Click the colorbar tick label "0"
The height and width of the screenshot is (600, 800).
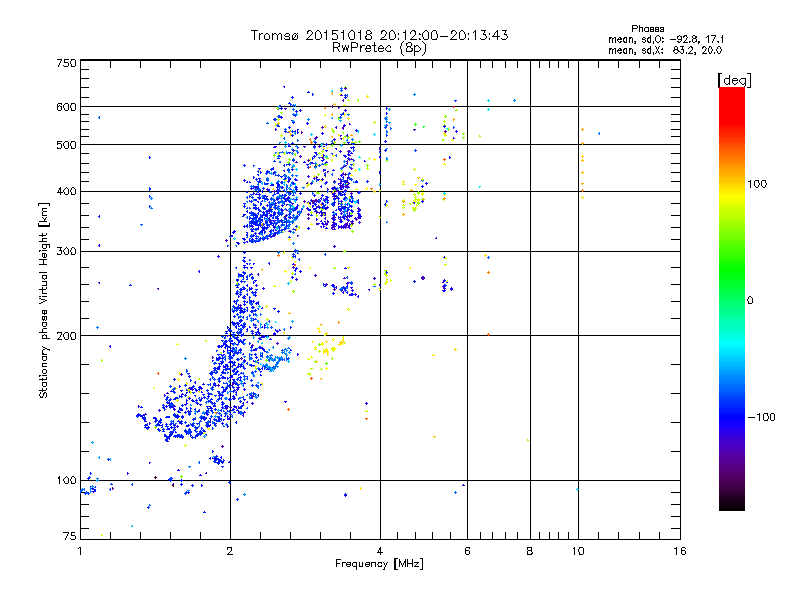(750, 300)
